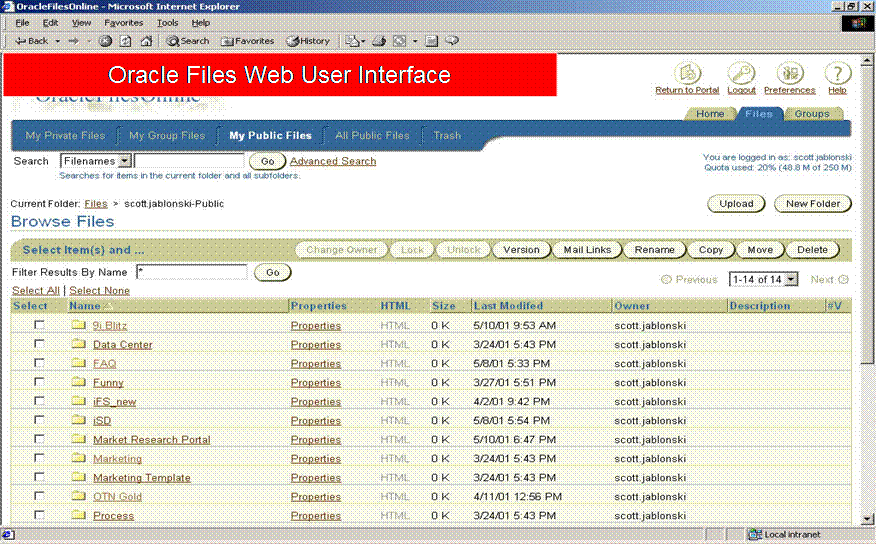The image size is (876, 552).
Task: Open the Help question mark icon
Action: (x=837, y=73)
